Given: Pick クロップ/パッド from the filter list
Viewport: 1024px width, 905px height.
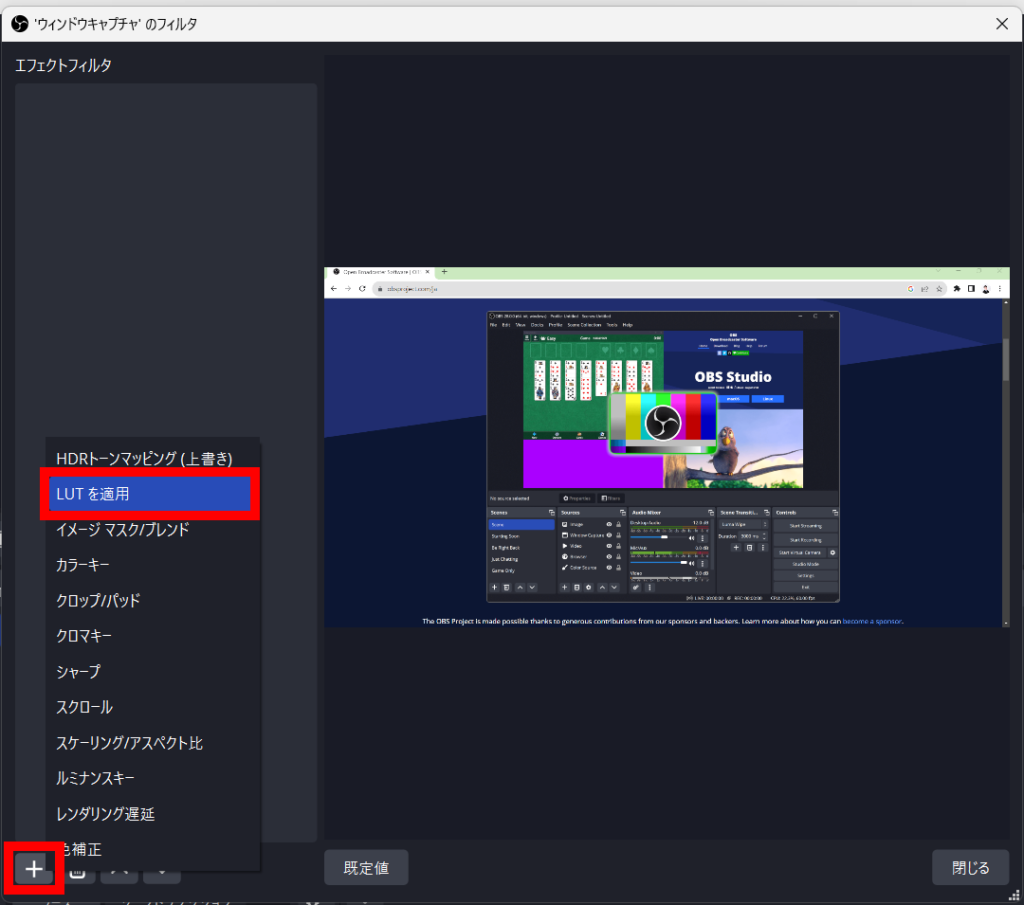Looking at the screenshot, I should 98,601.
